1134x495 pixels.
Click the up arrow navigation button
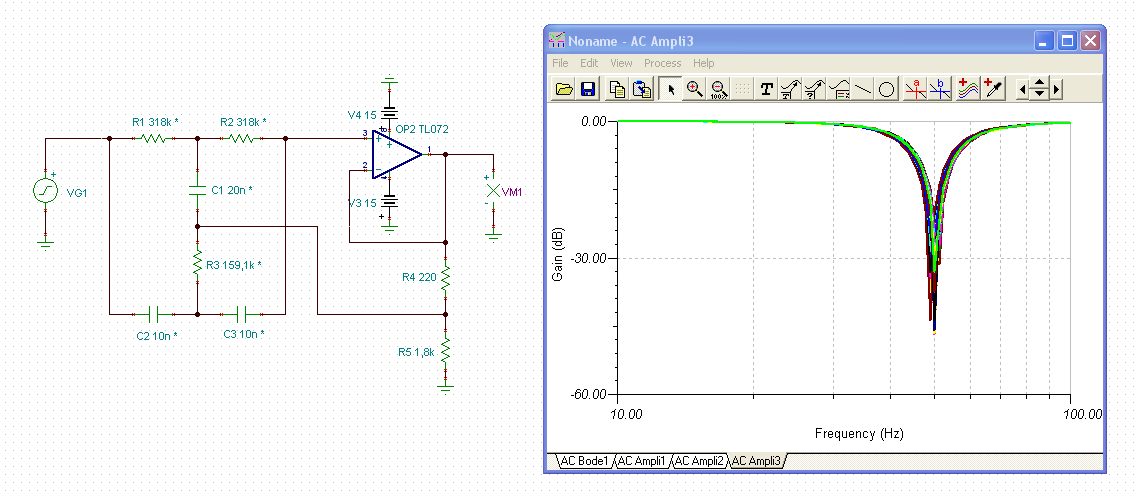pyautogui.click(x=1039, y=84)
